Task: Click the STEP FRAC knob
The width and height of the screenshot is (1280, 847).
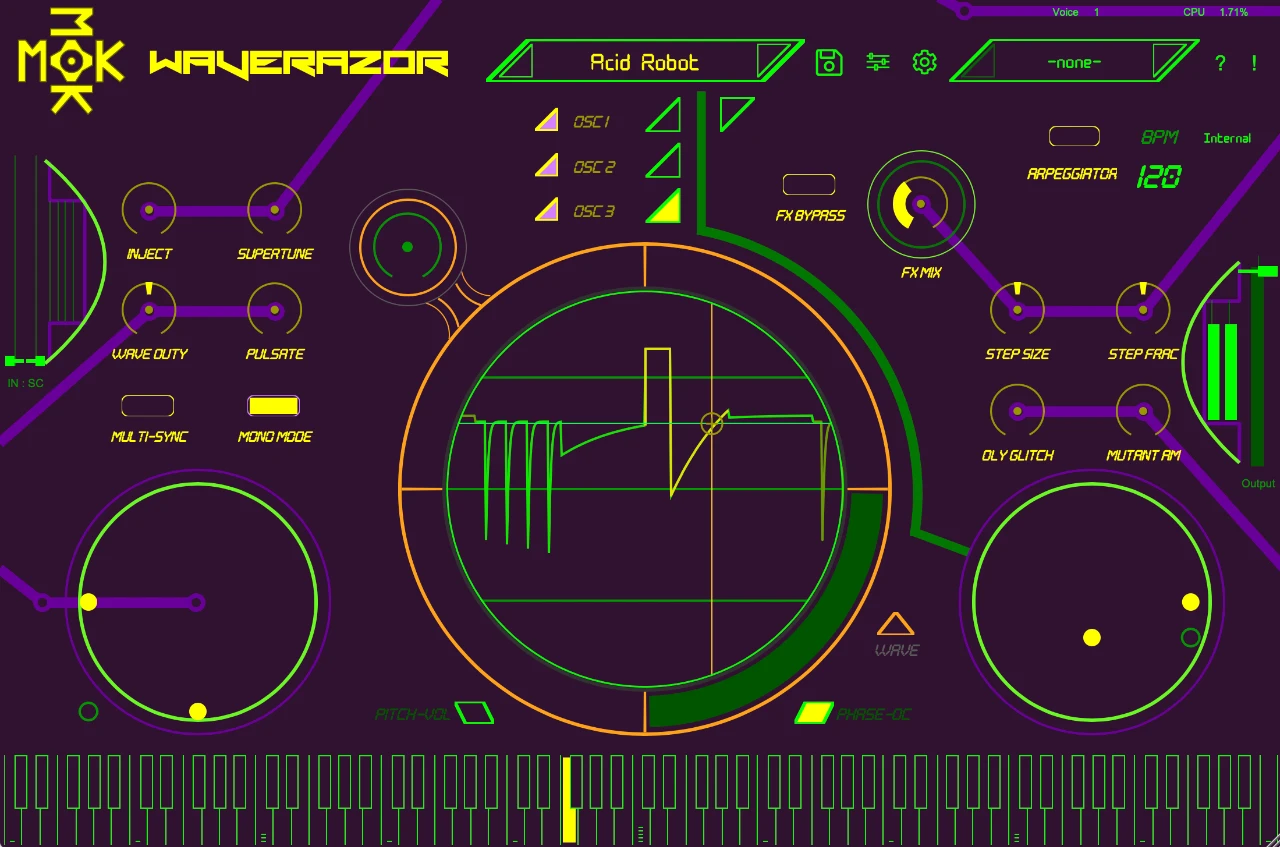Action: (1143, 311)
